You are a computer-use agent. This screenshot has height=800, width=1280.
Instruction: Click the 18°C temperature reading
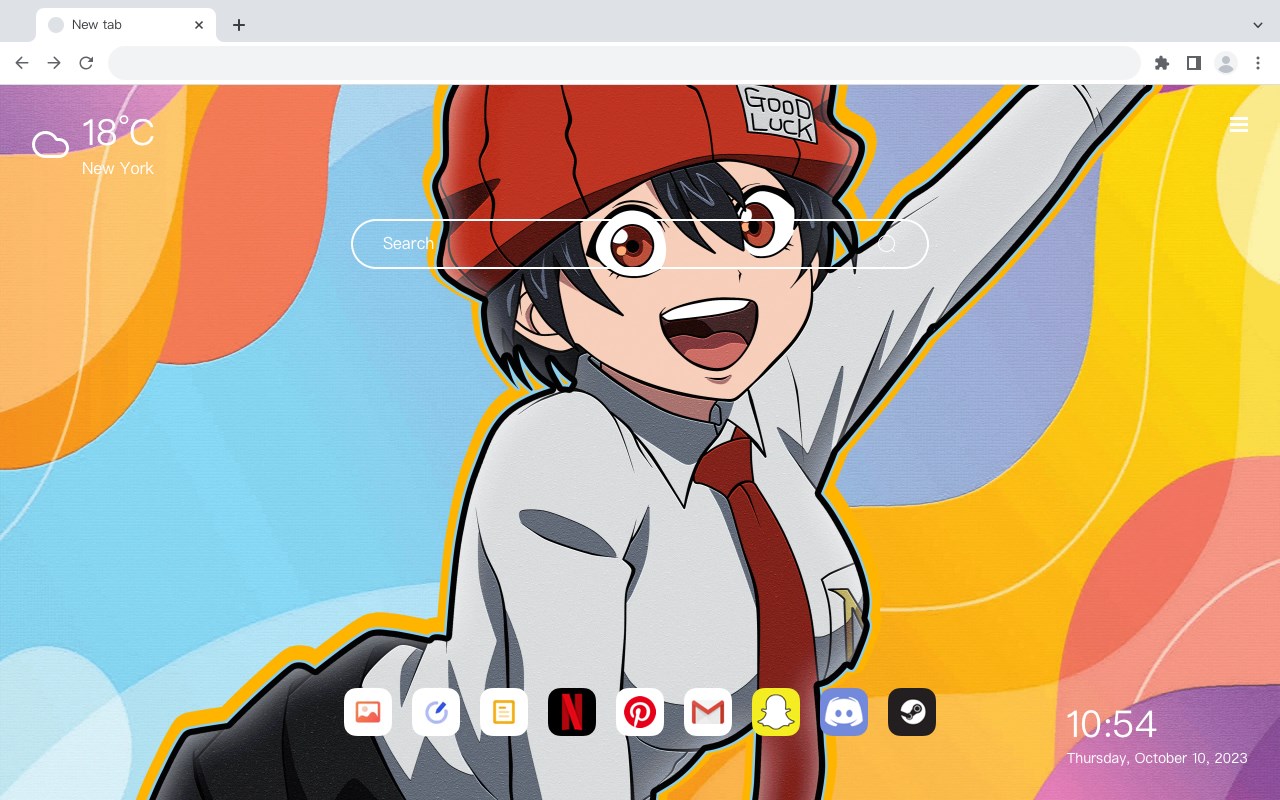click(x=118, y=133)
